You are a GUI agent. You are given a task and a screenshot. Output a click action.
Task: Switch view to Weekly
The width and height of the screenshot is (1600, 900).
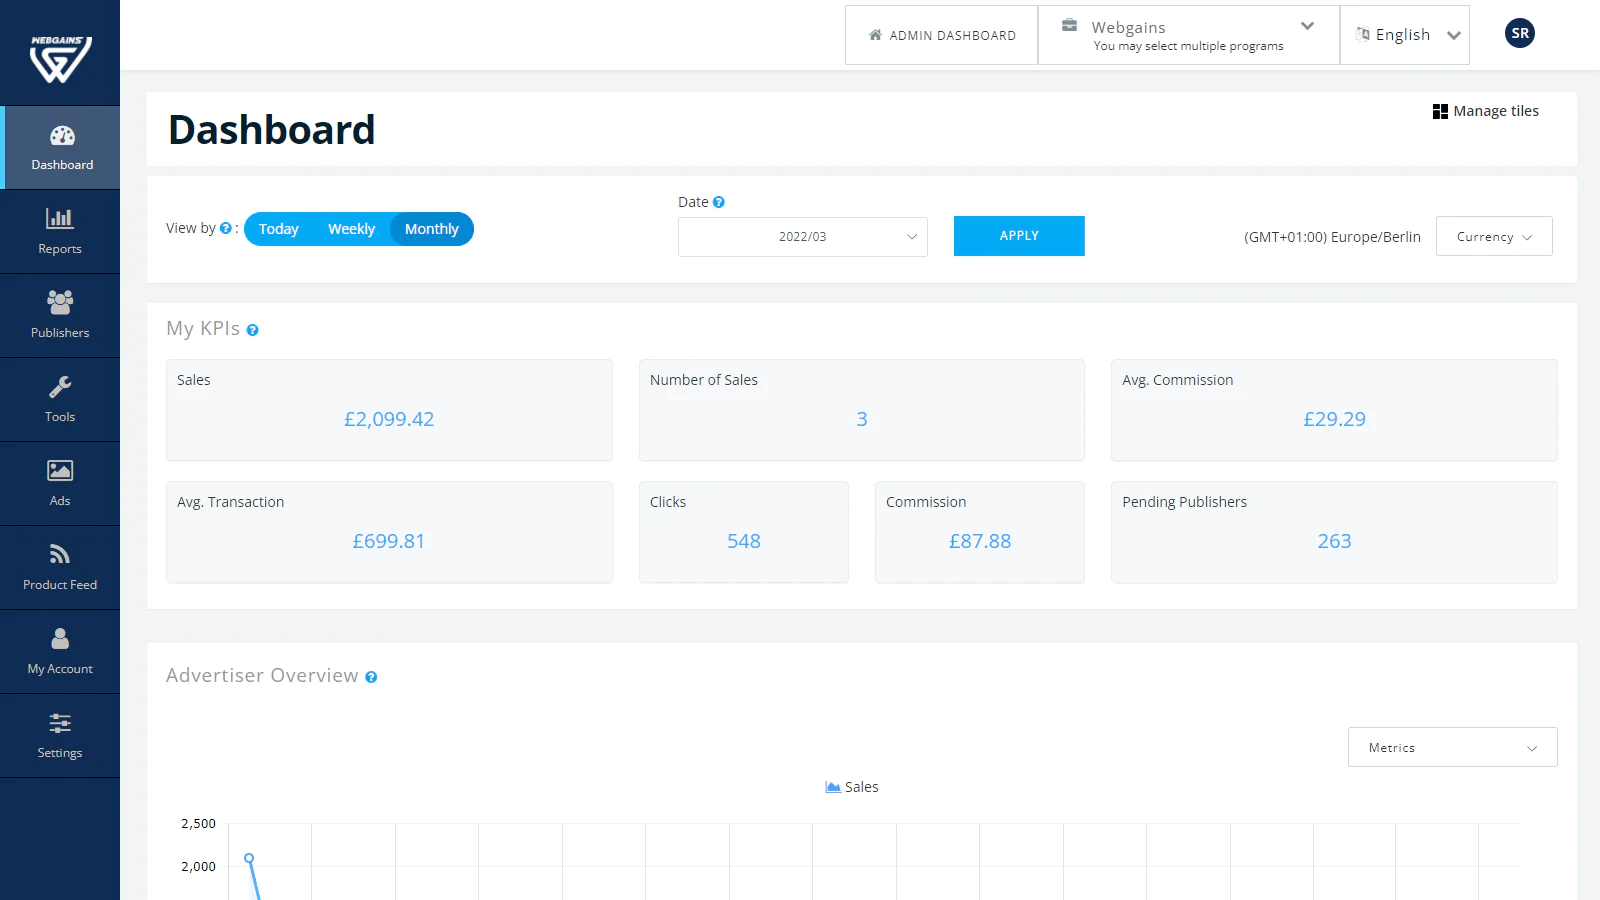click(x=351, y=229)
